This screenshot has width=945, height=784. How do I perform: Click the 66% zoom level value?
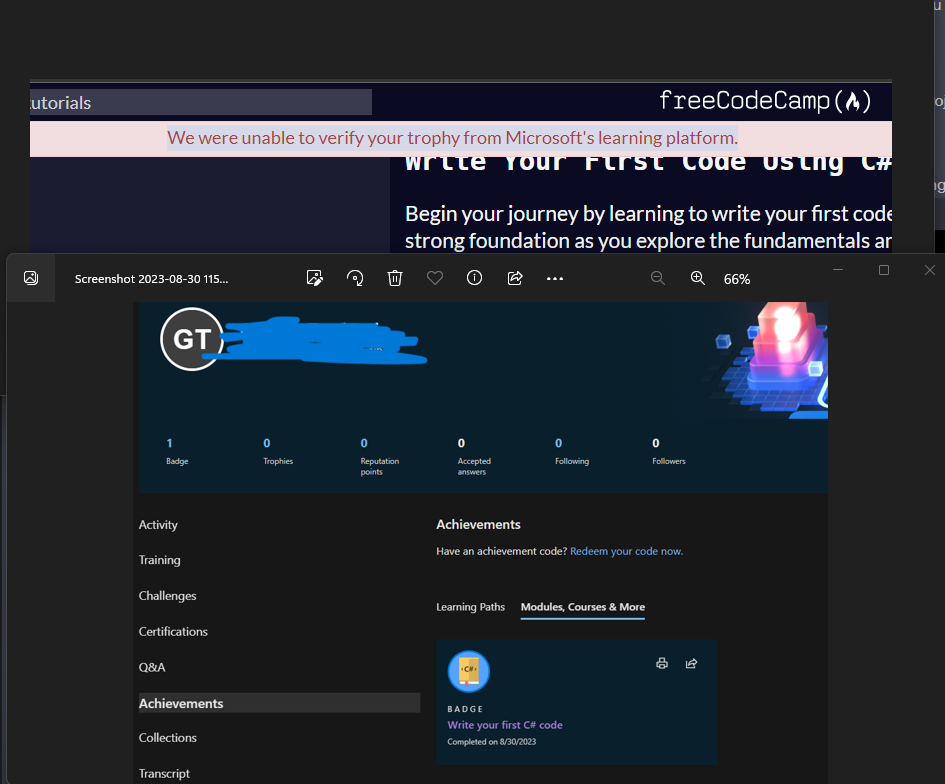[736, 279]
